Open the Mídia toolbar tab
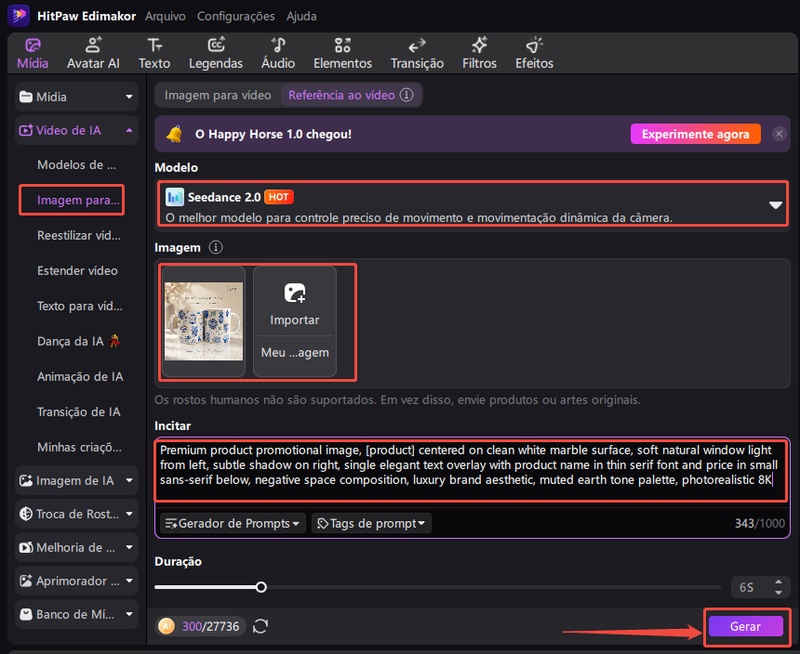Image resolution: width=800 pixels, height=654 pixels. 33,54
